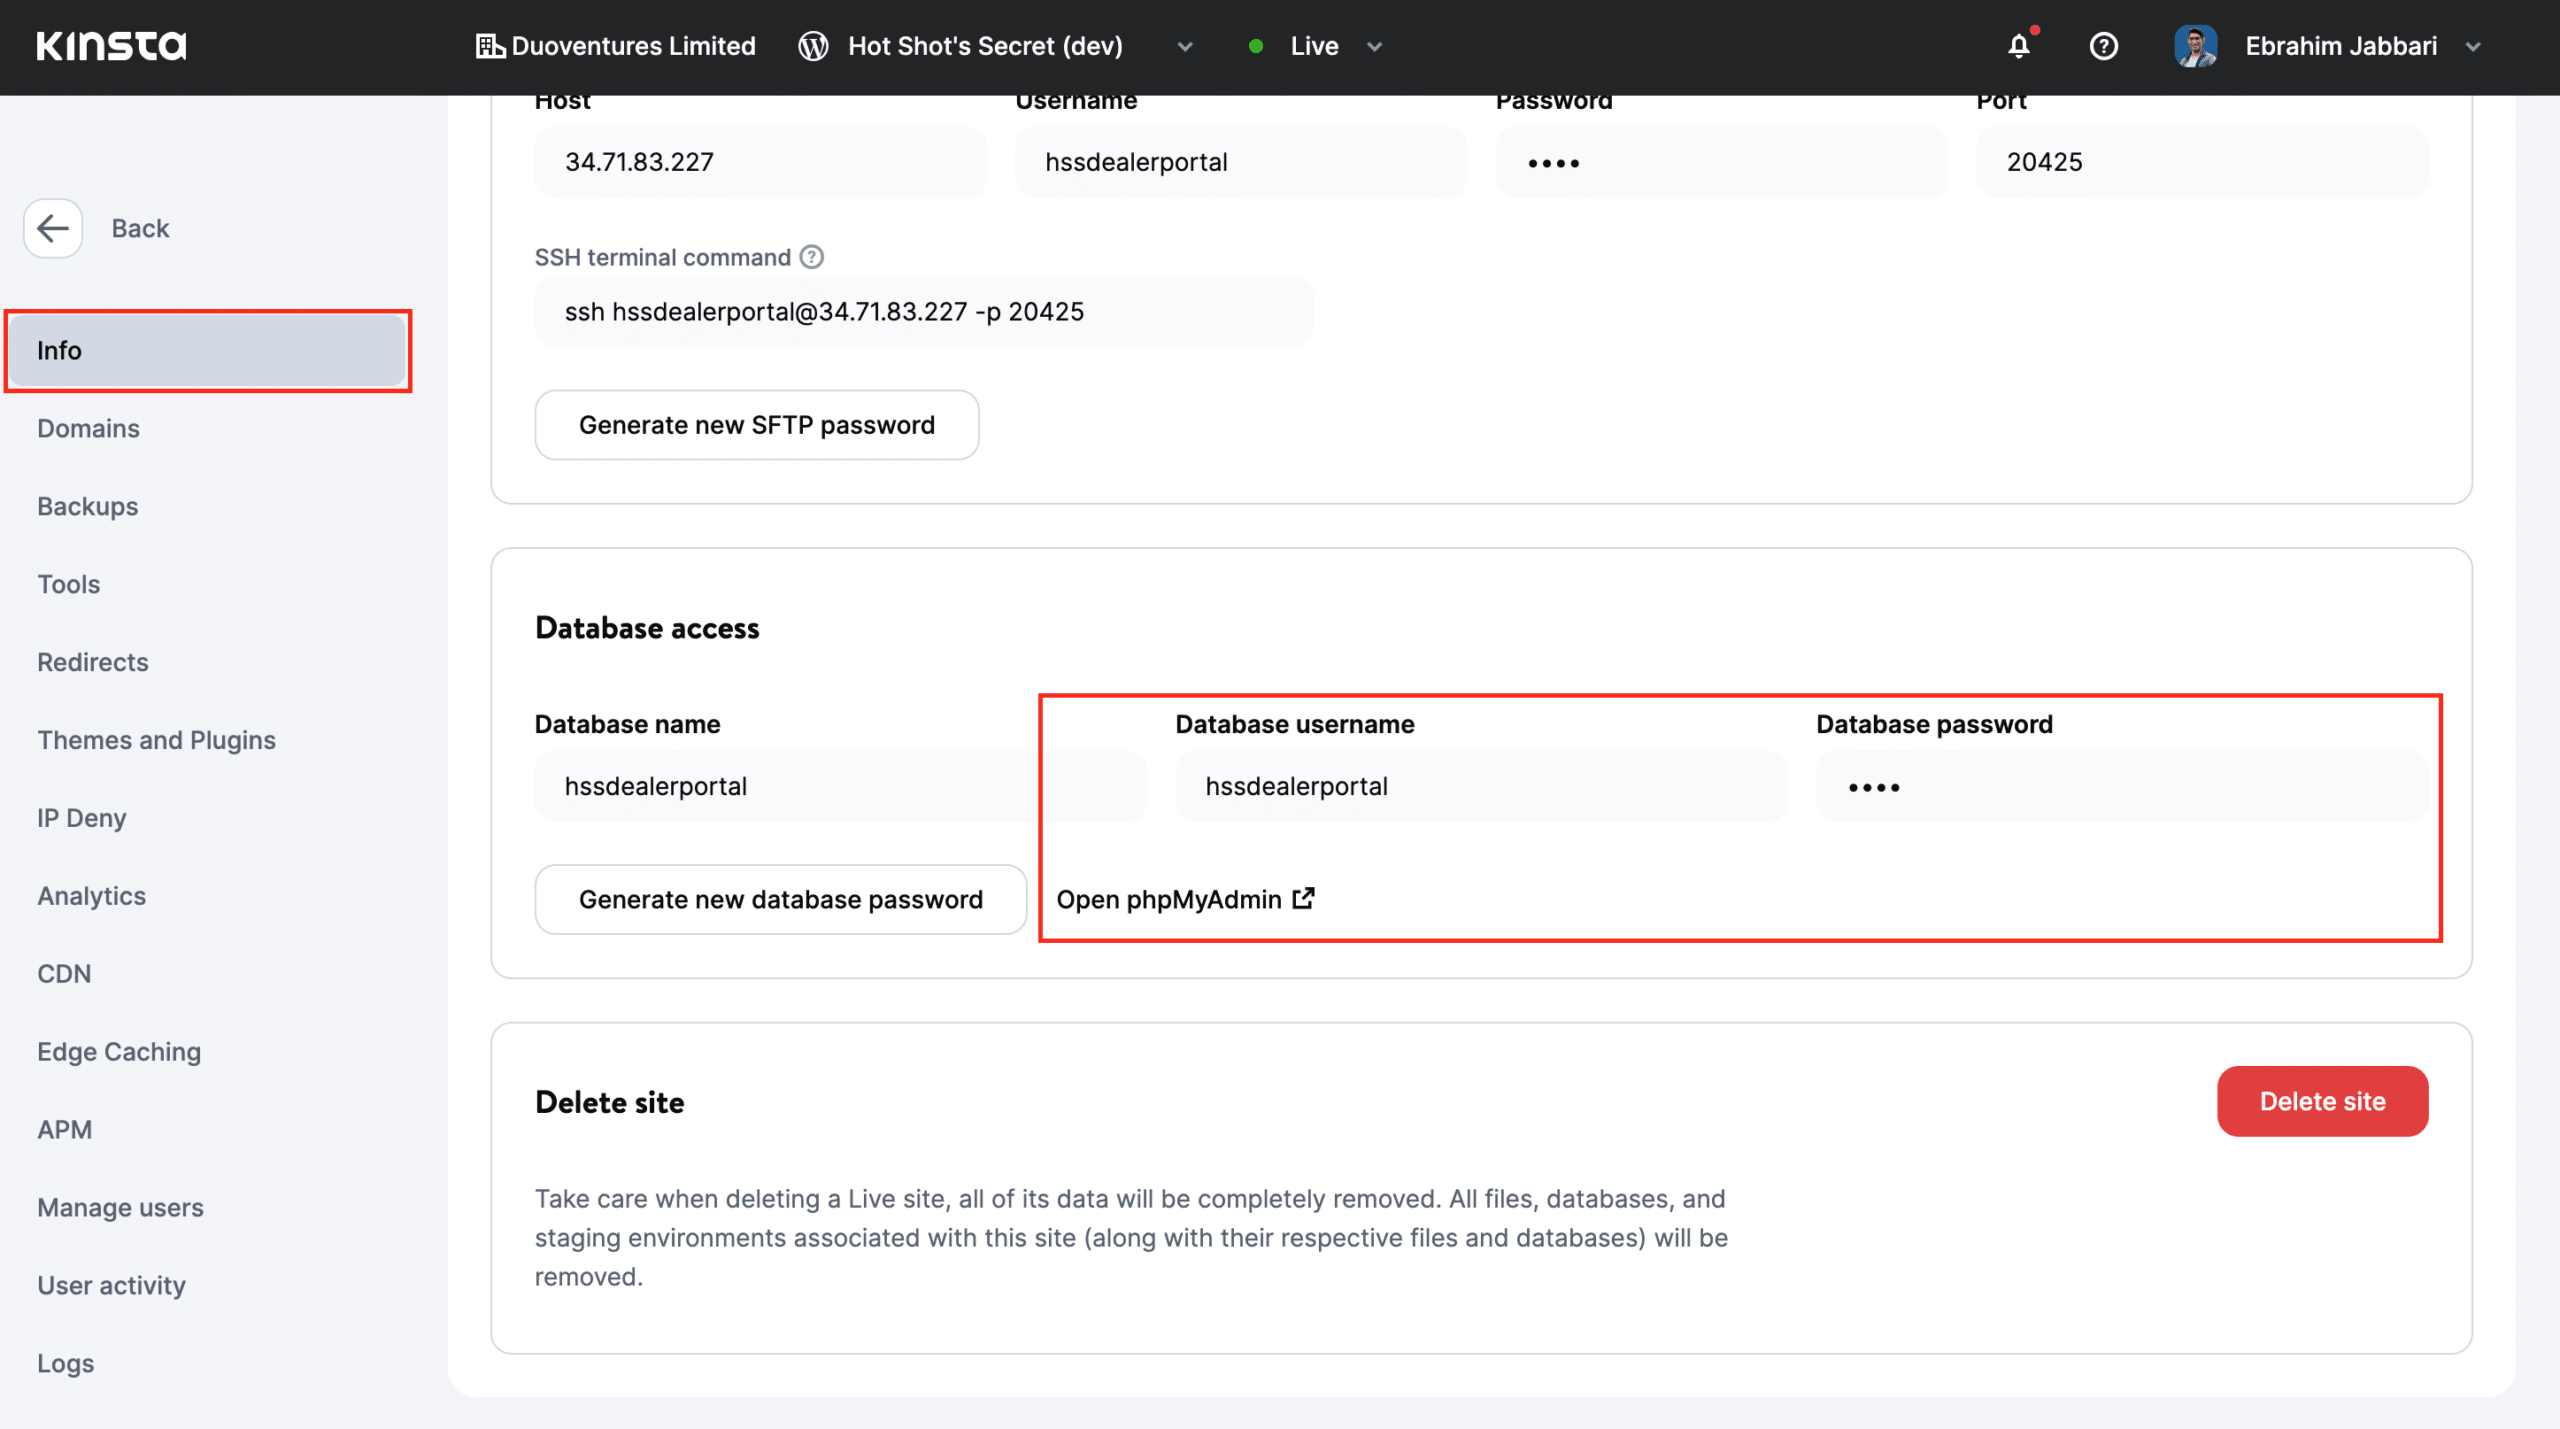Click Generate new SFTP password

click(756, 425)
